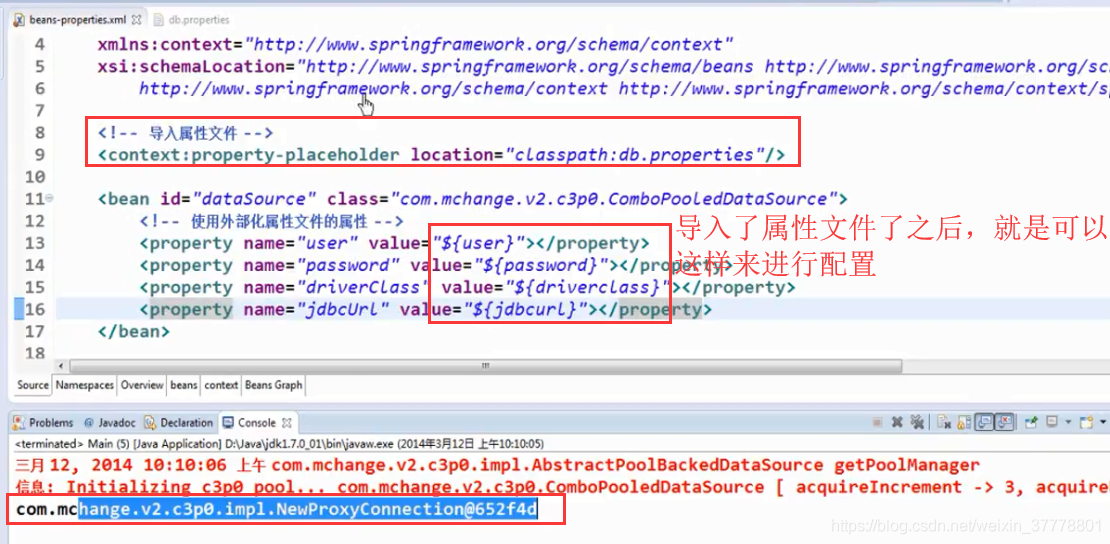Viewport: 1110px width, 544px height.
Task: Click the horizontal scrollbar left arrow
Action: tap(62, 366)
